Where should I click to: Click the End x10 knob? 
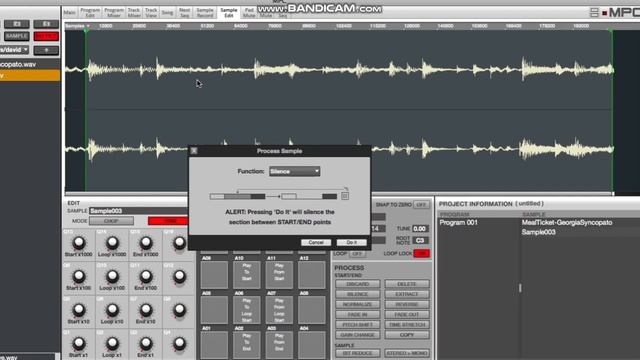click(x=146, y=310)
